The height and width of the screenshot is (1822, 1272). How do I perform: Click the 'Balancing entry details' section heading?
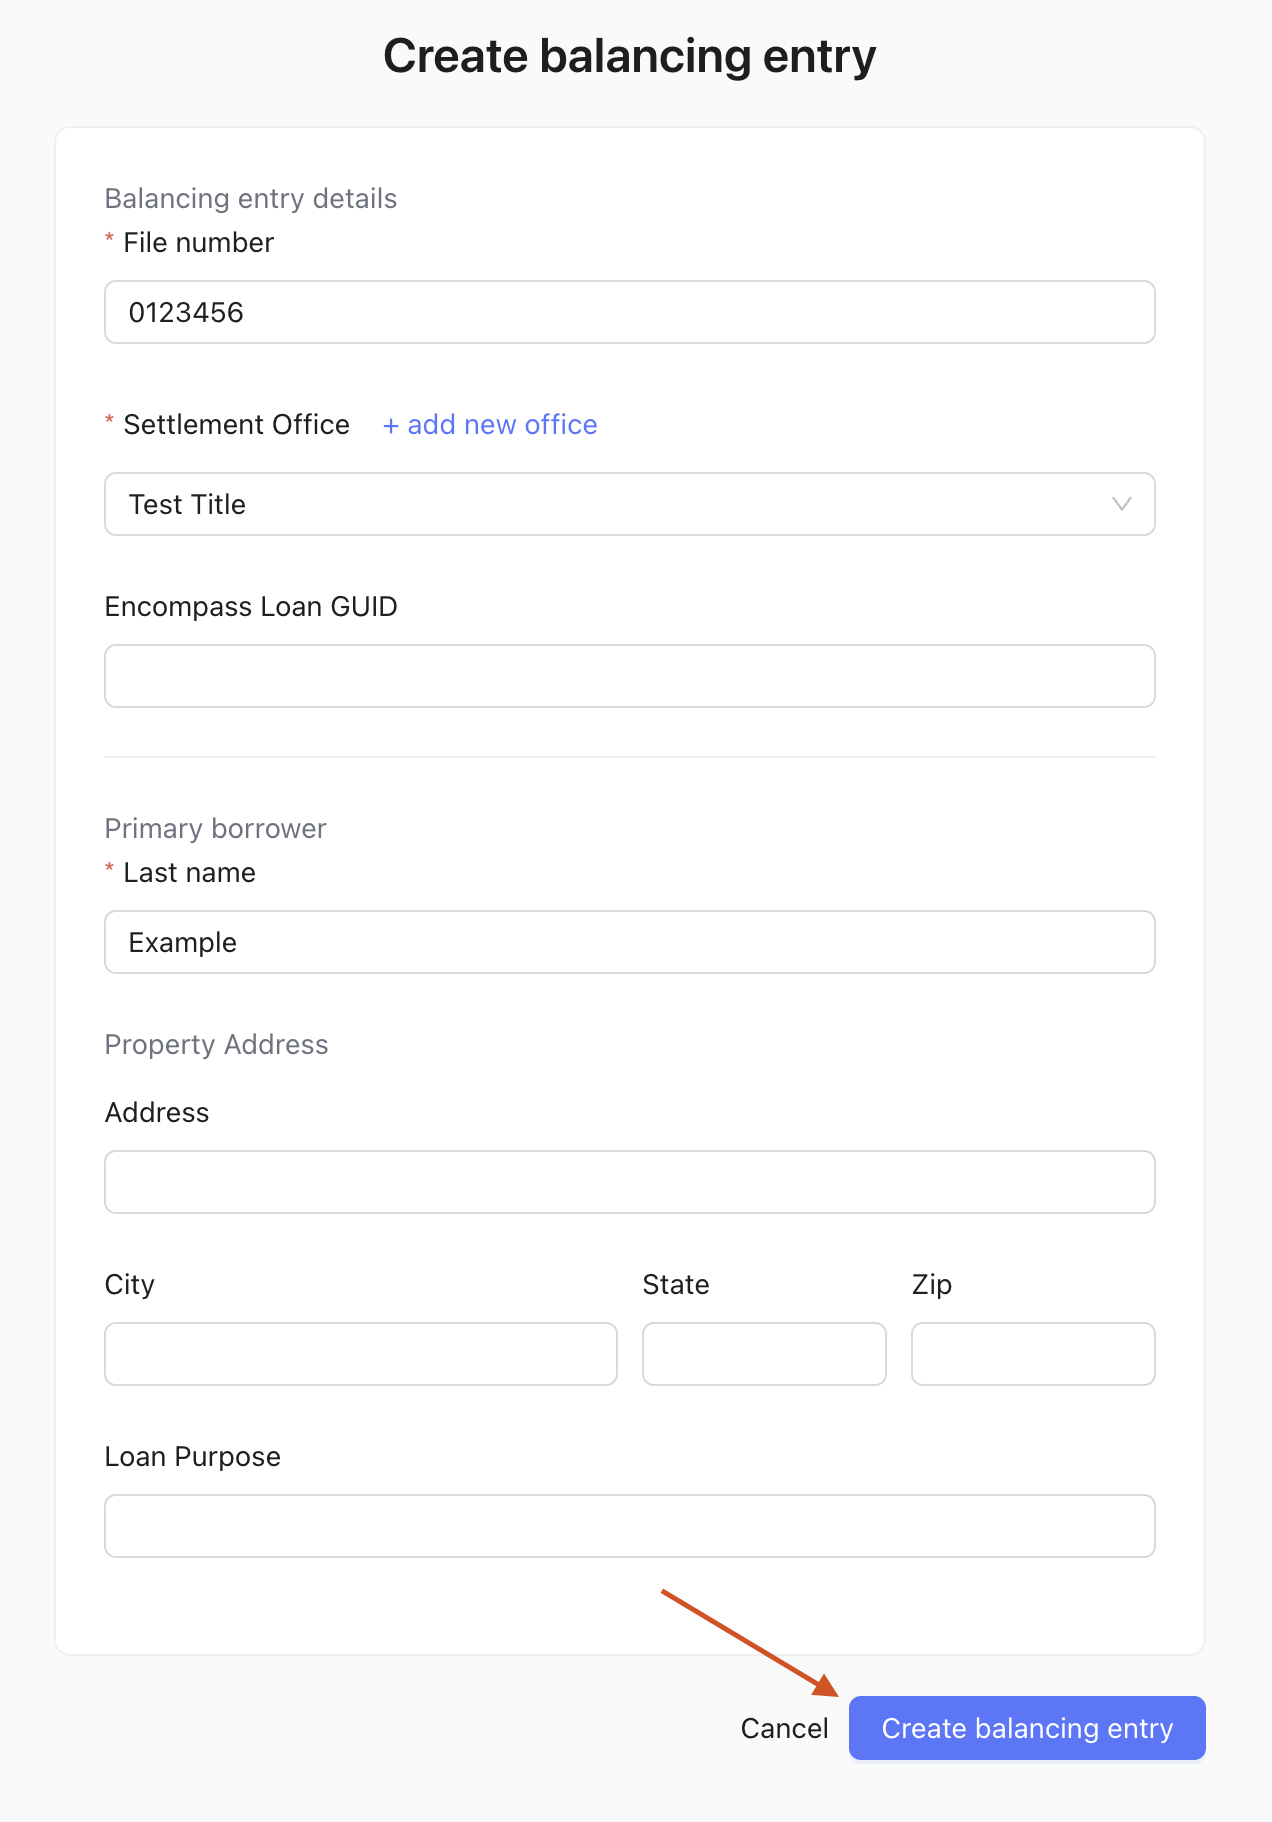click(251, 198)
